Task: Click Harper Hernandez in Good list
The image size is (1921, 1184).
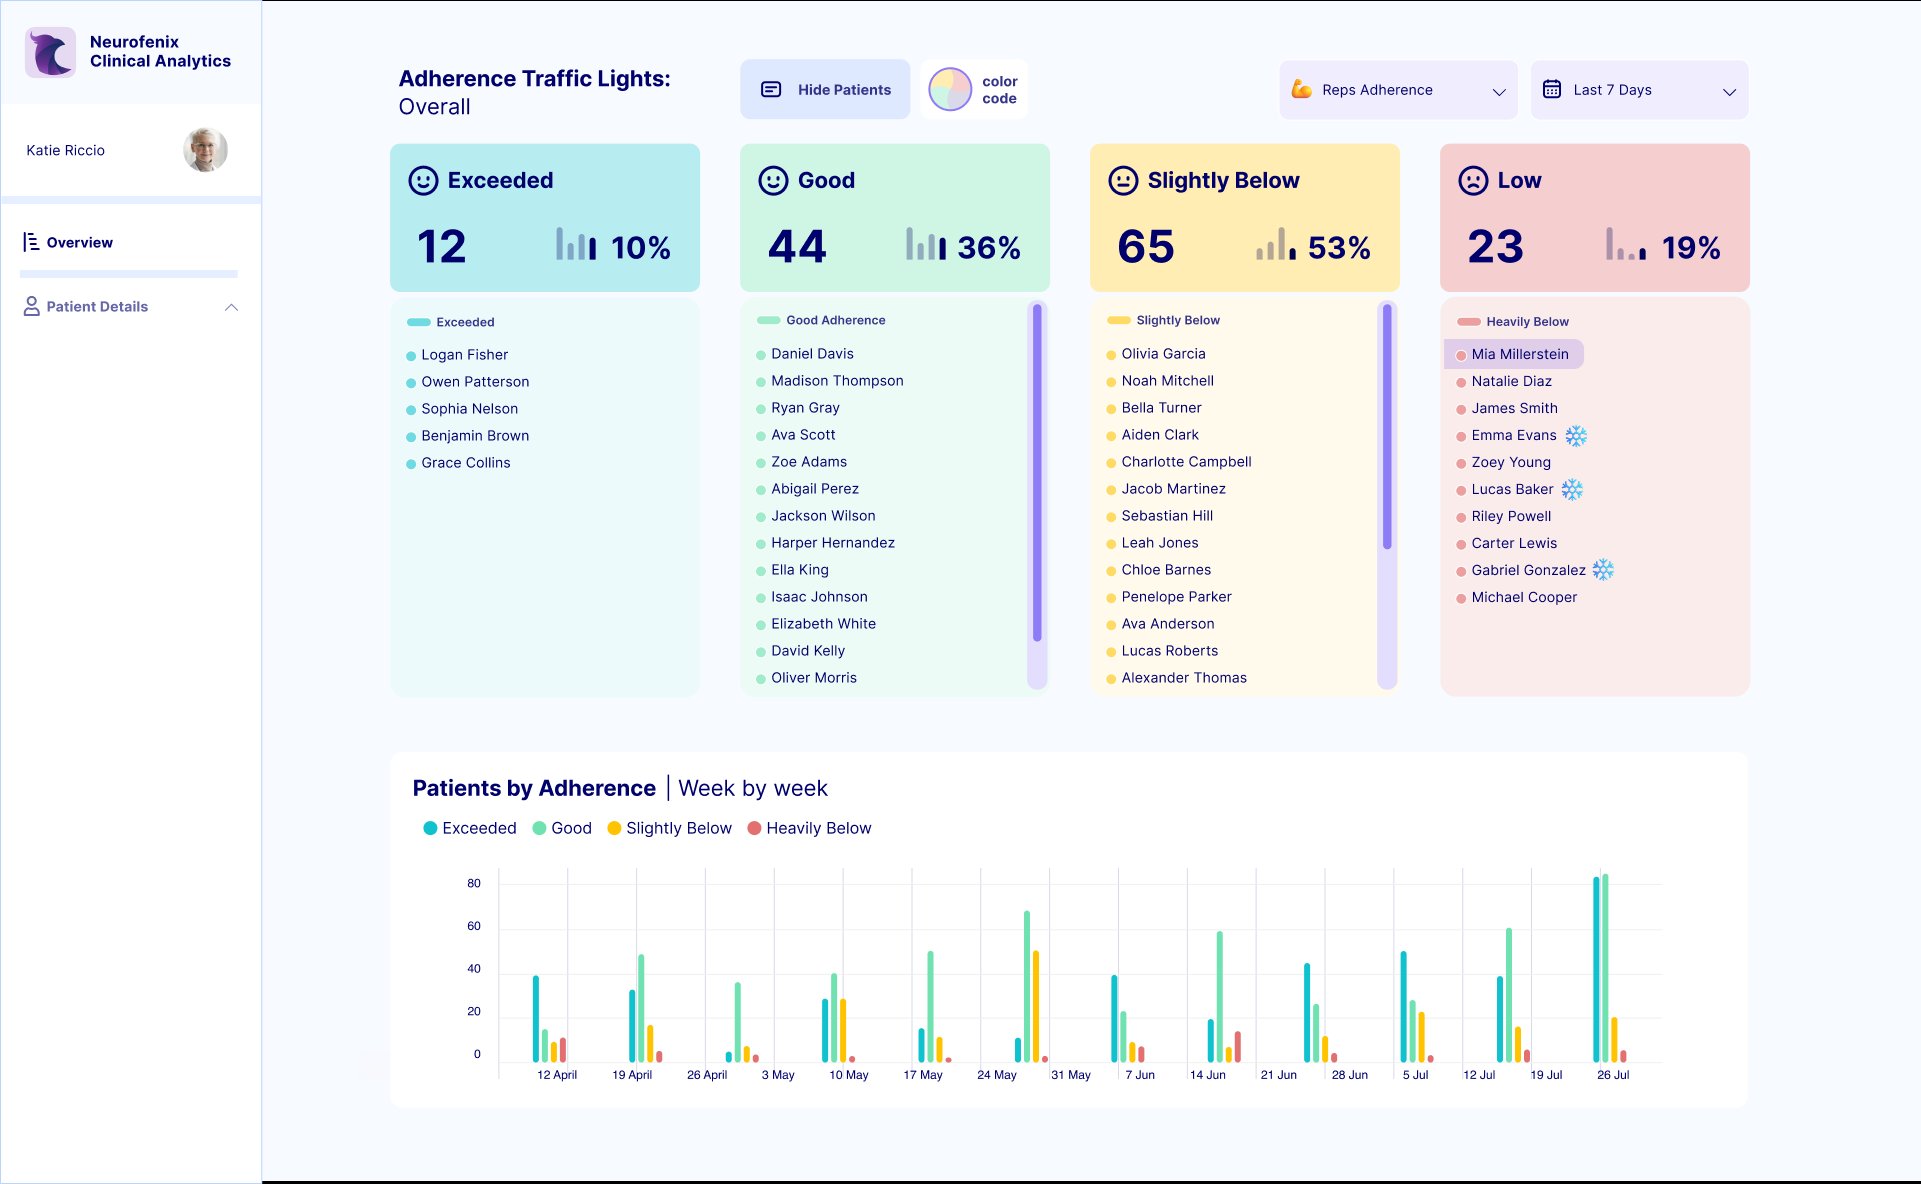Action: point(832,543)
